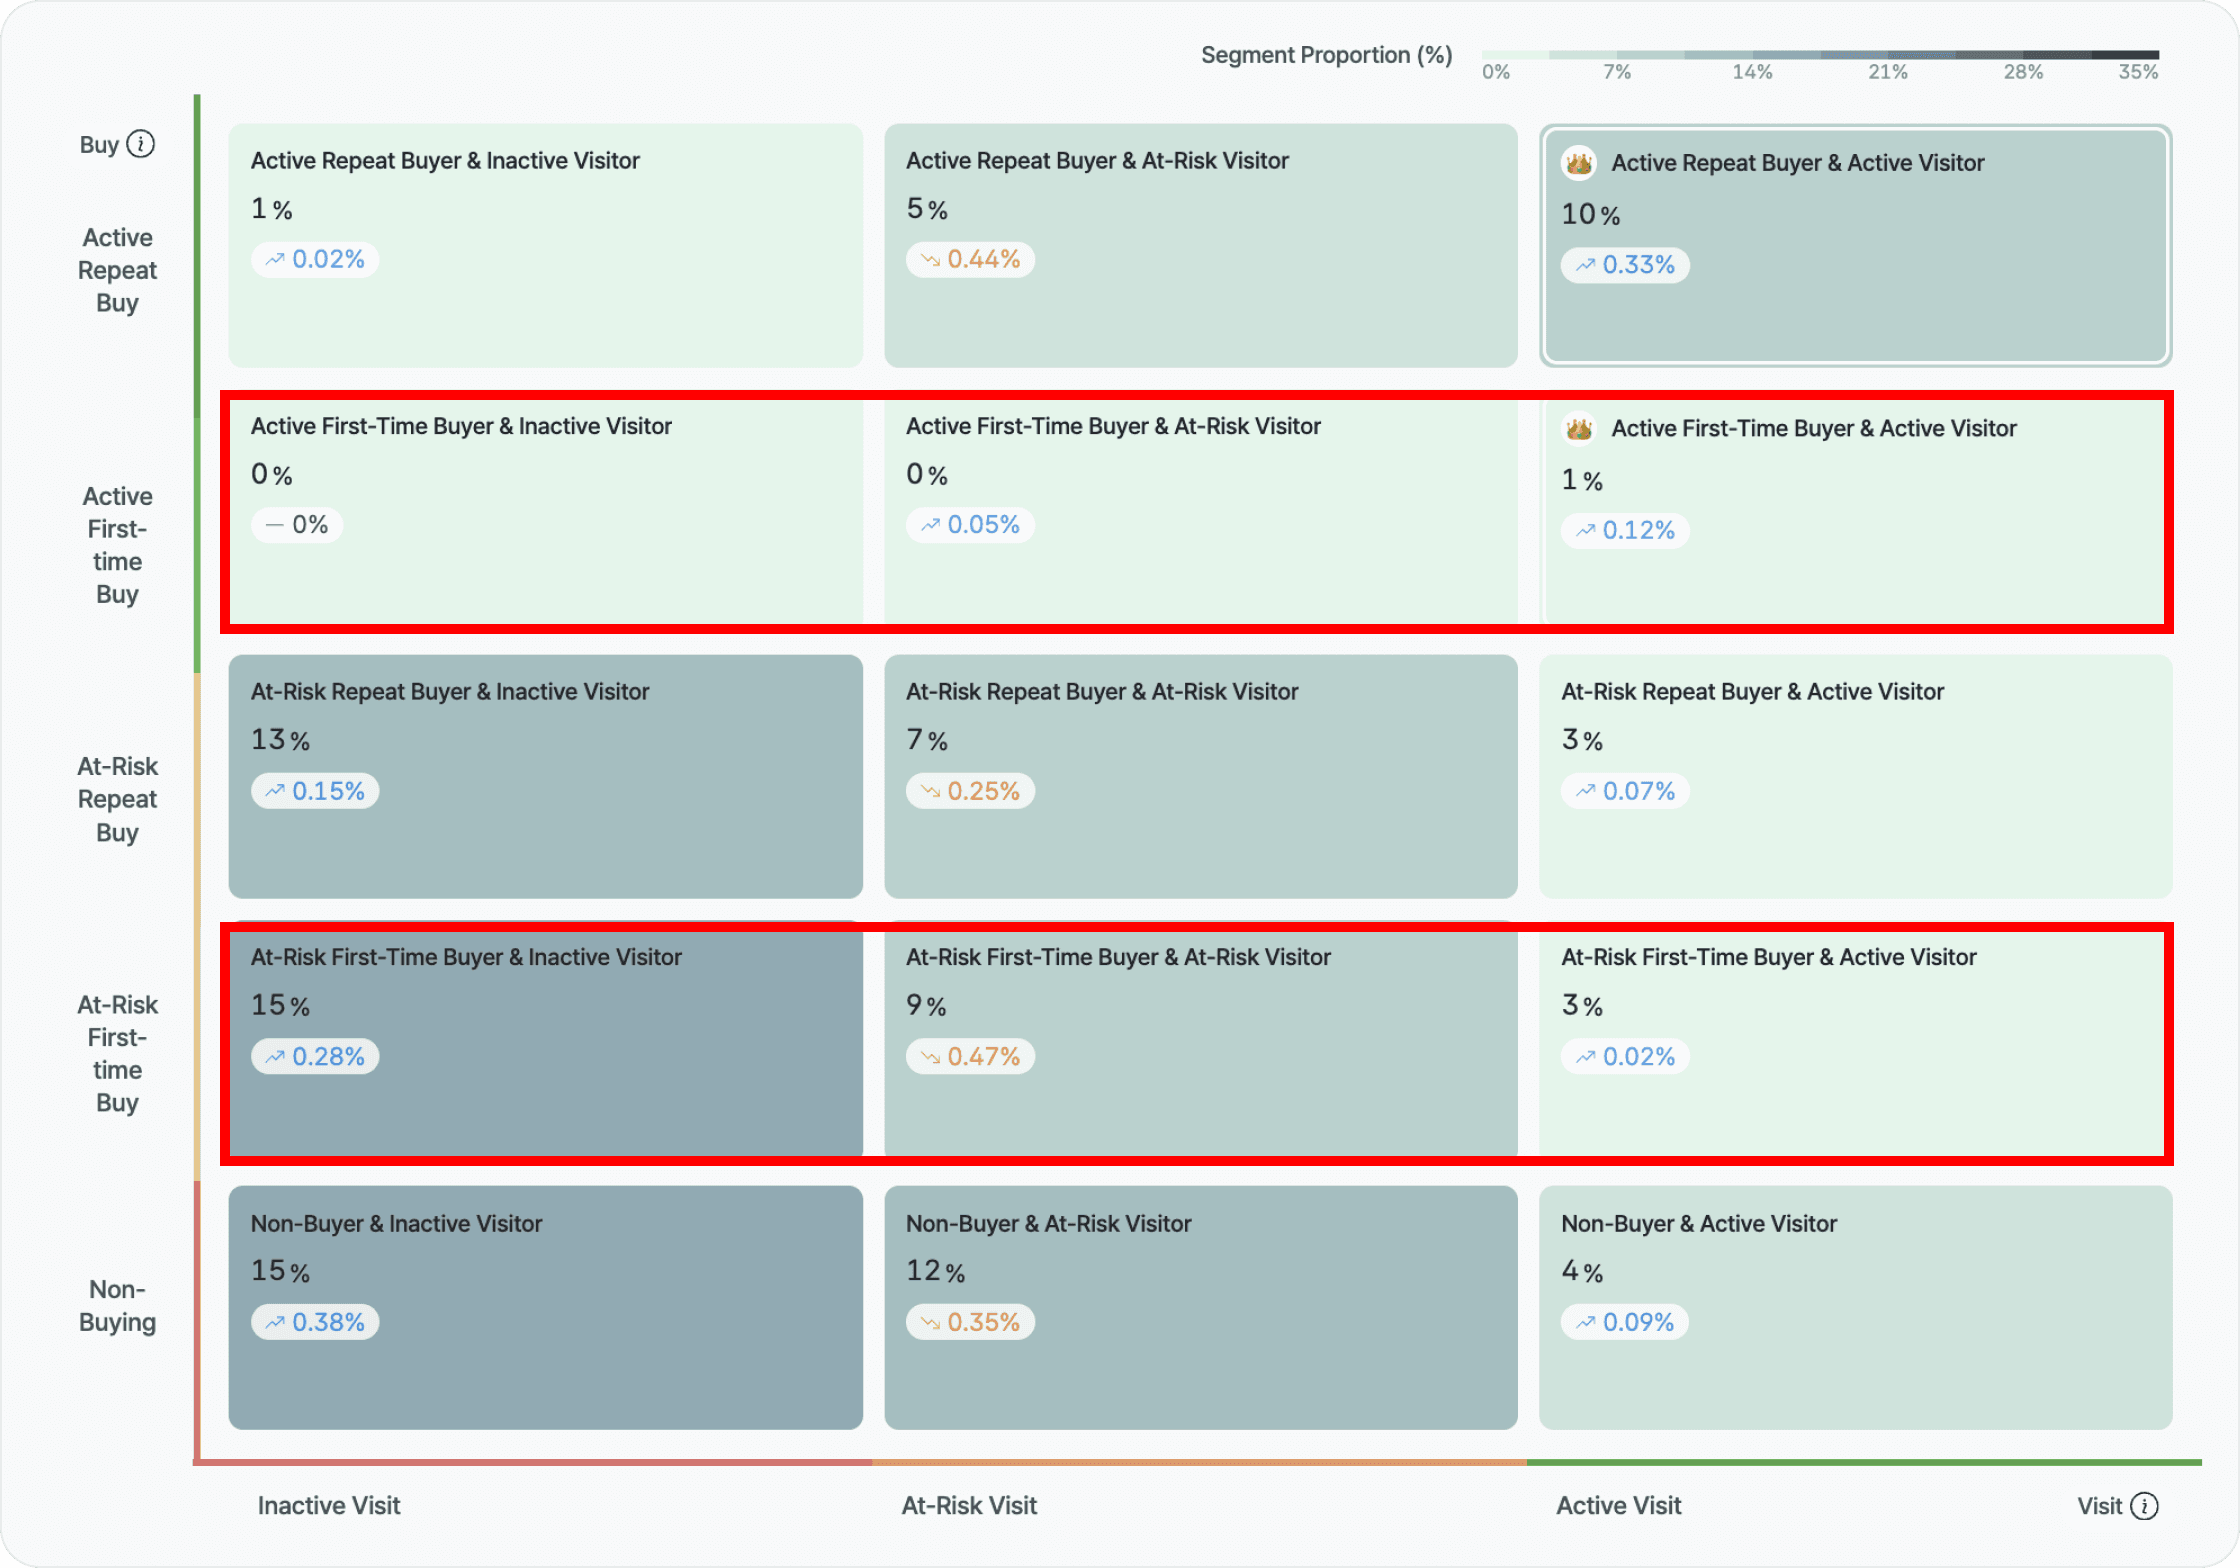
Task: Click crown icon on Active Repeat Buyer & Active Visitor
Action: [x=1579, y=162]
